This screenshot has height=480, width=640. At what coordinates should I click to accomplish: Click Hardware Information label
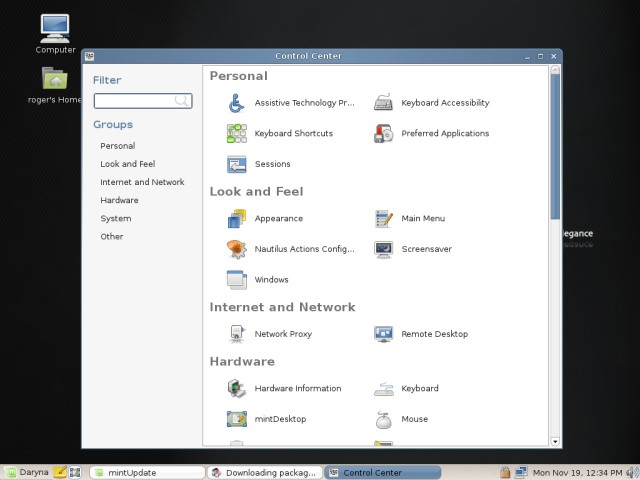[x=298, y=388]
